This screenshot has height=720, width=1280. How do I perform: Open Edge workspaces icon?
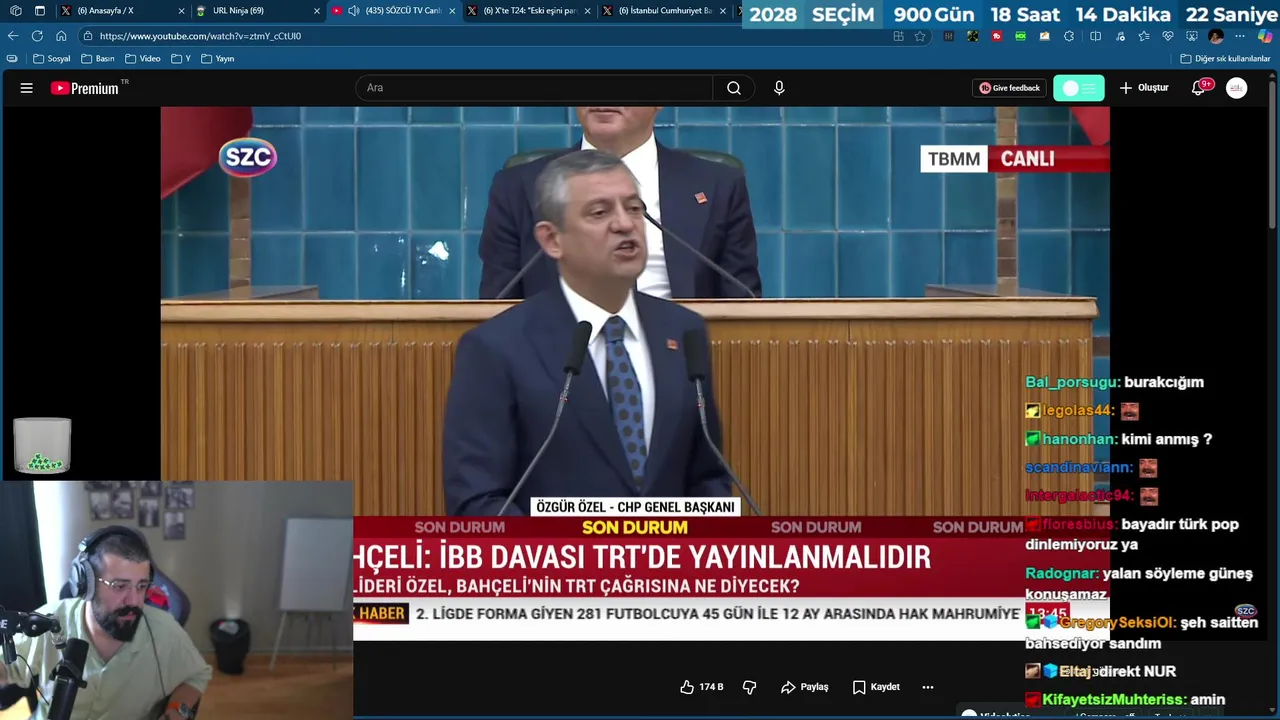click(15, 11)
